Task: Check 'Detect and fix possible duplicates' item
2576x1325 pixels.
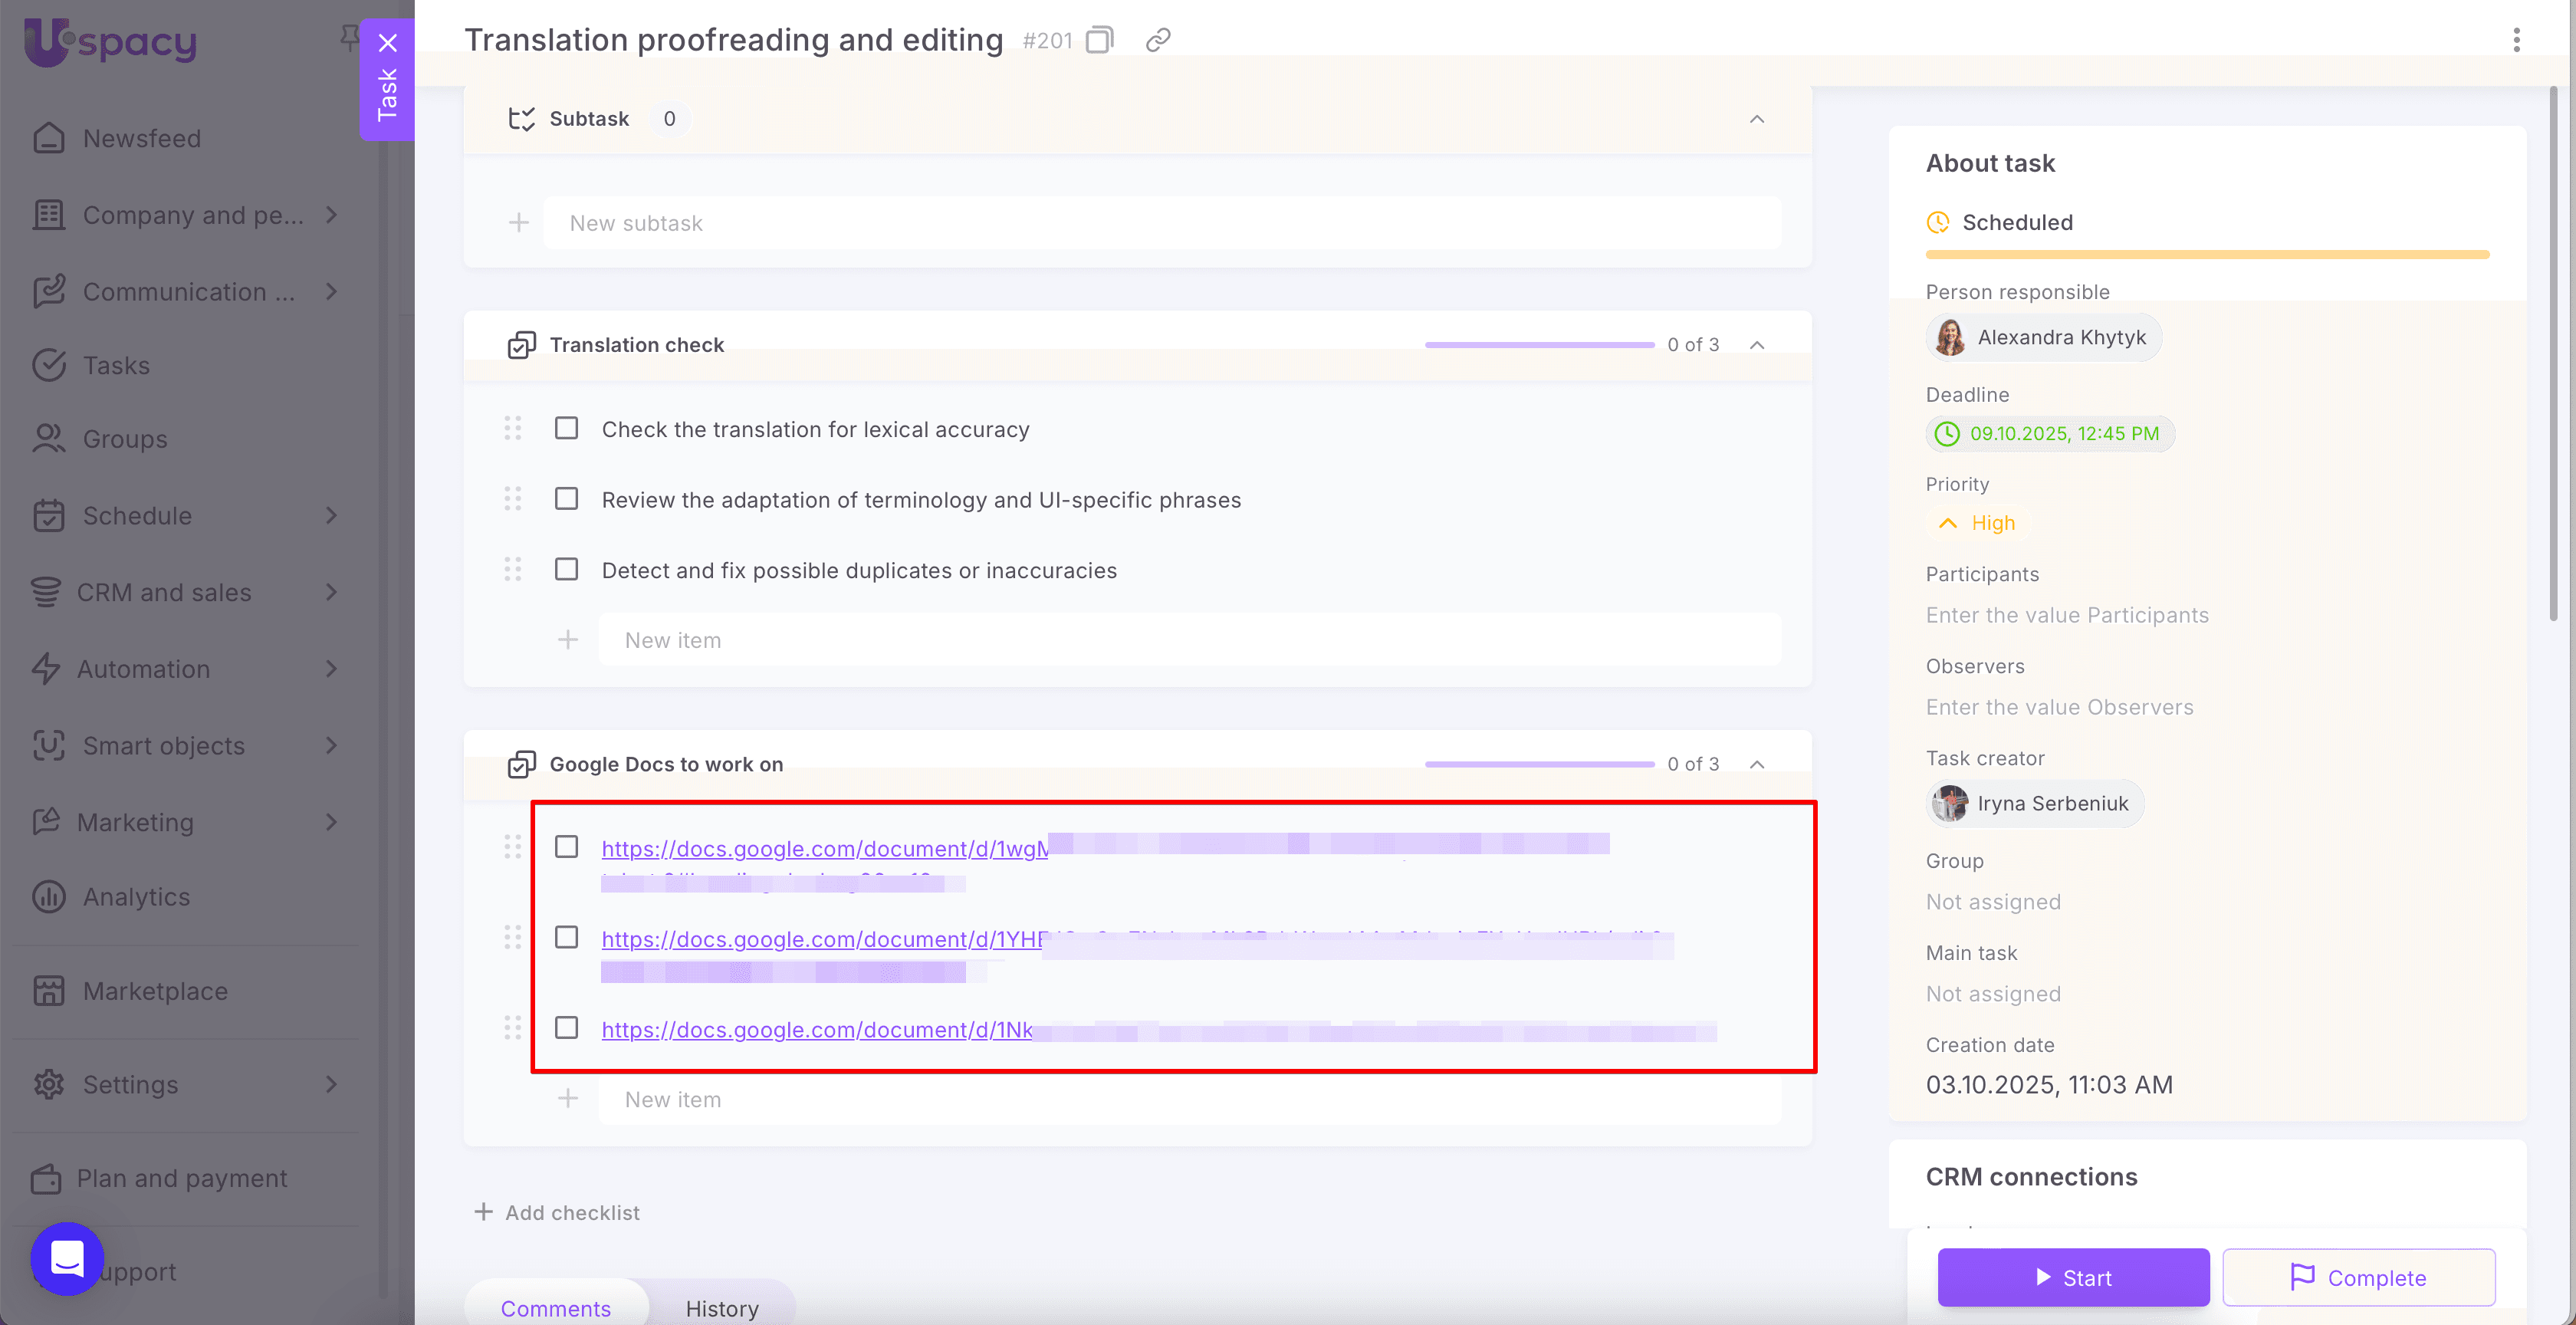Action: point(566,570)
